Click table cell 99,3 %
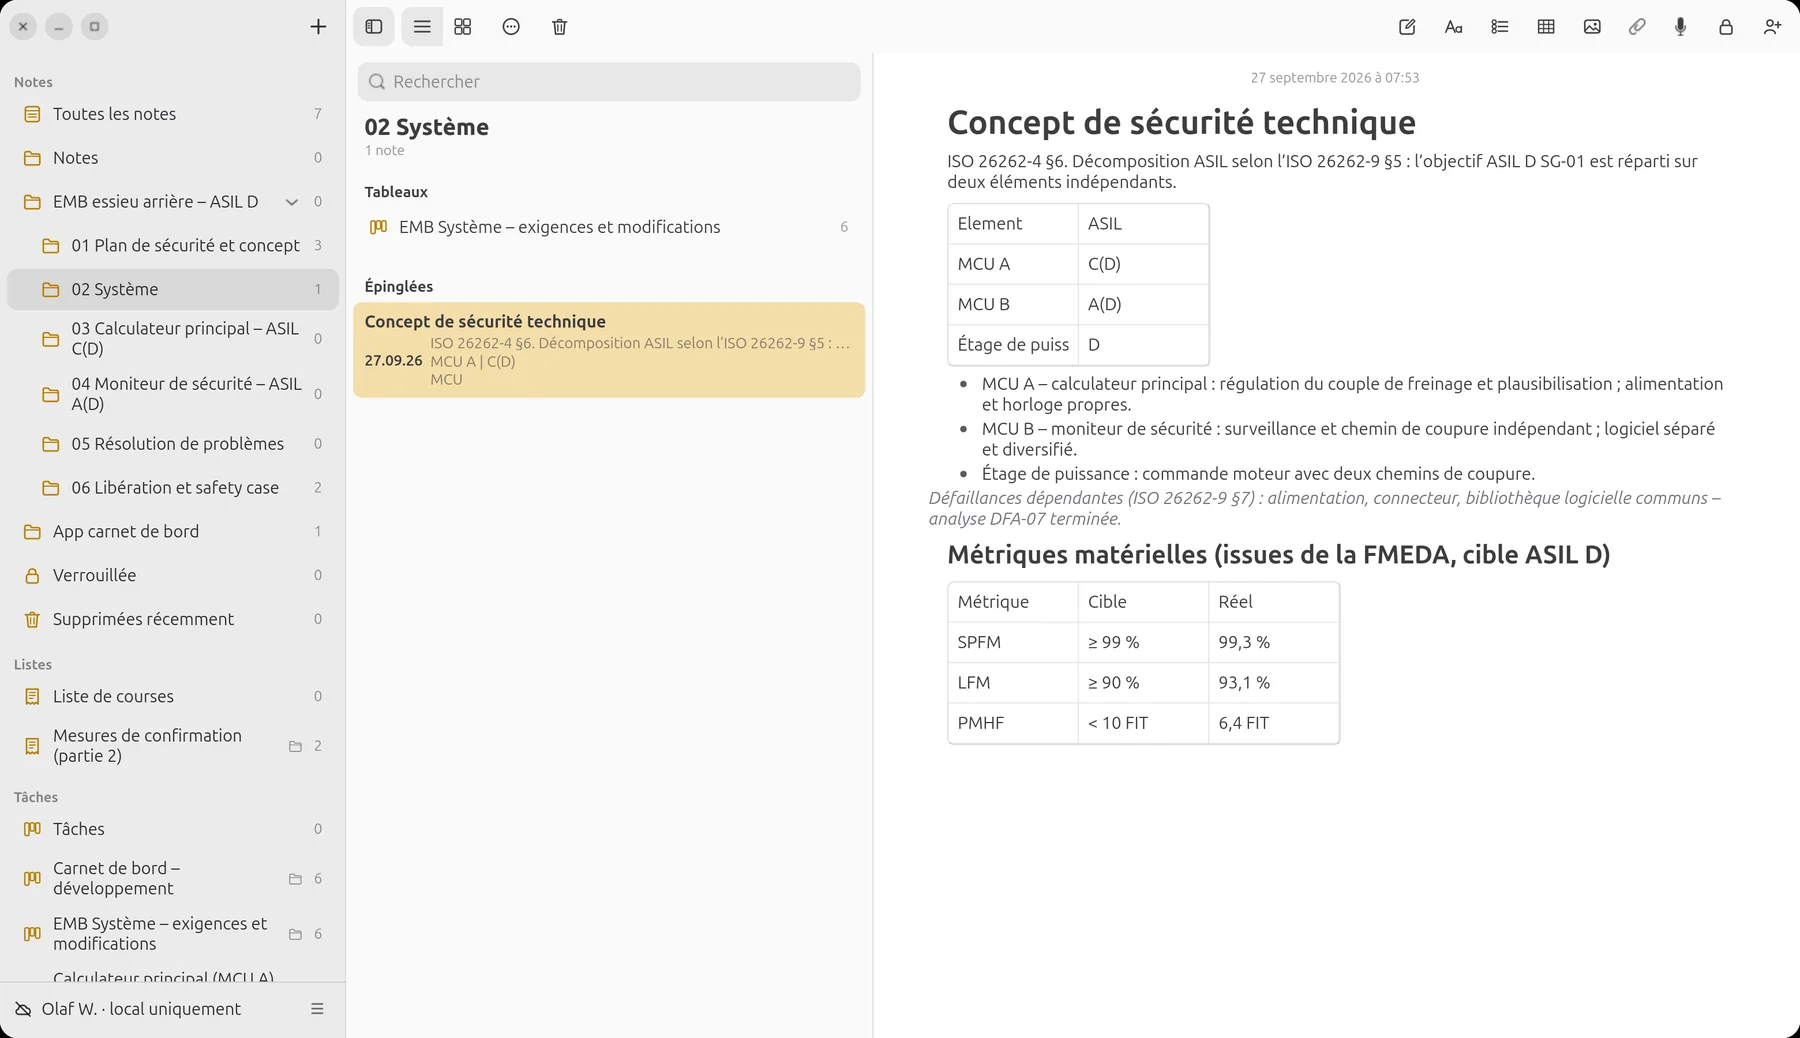The height and width of the screenshot is (1038, 1800). click(x=1273, y=642)
